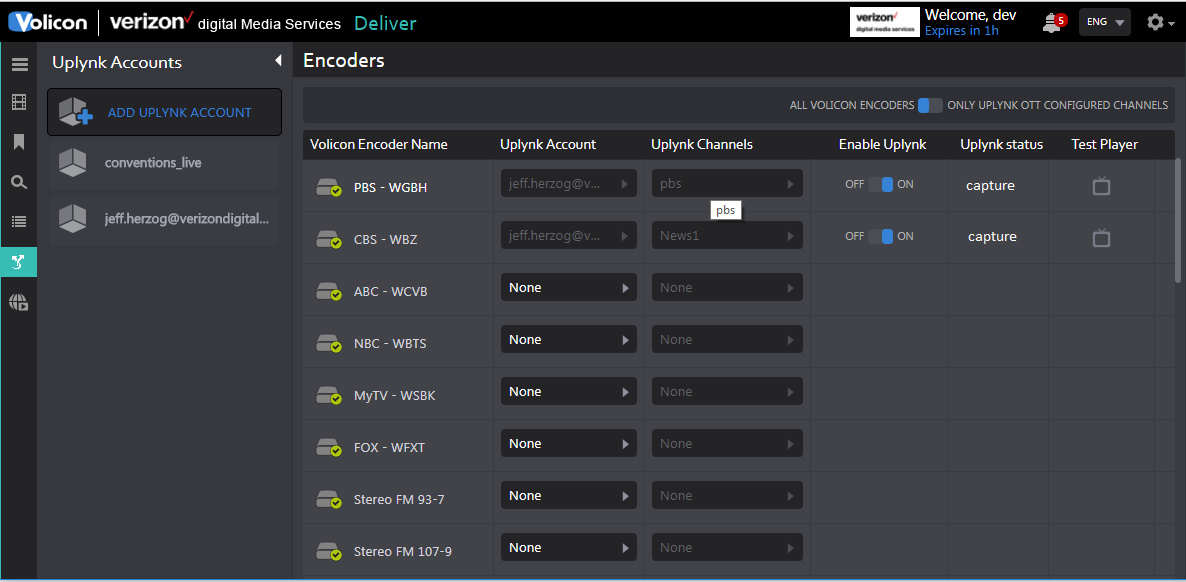Open notifications via the bell icon

click(x=1050, y=21)
